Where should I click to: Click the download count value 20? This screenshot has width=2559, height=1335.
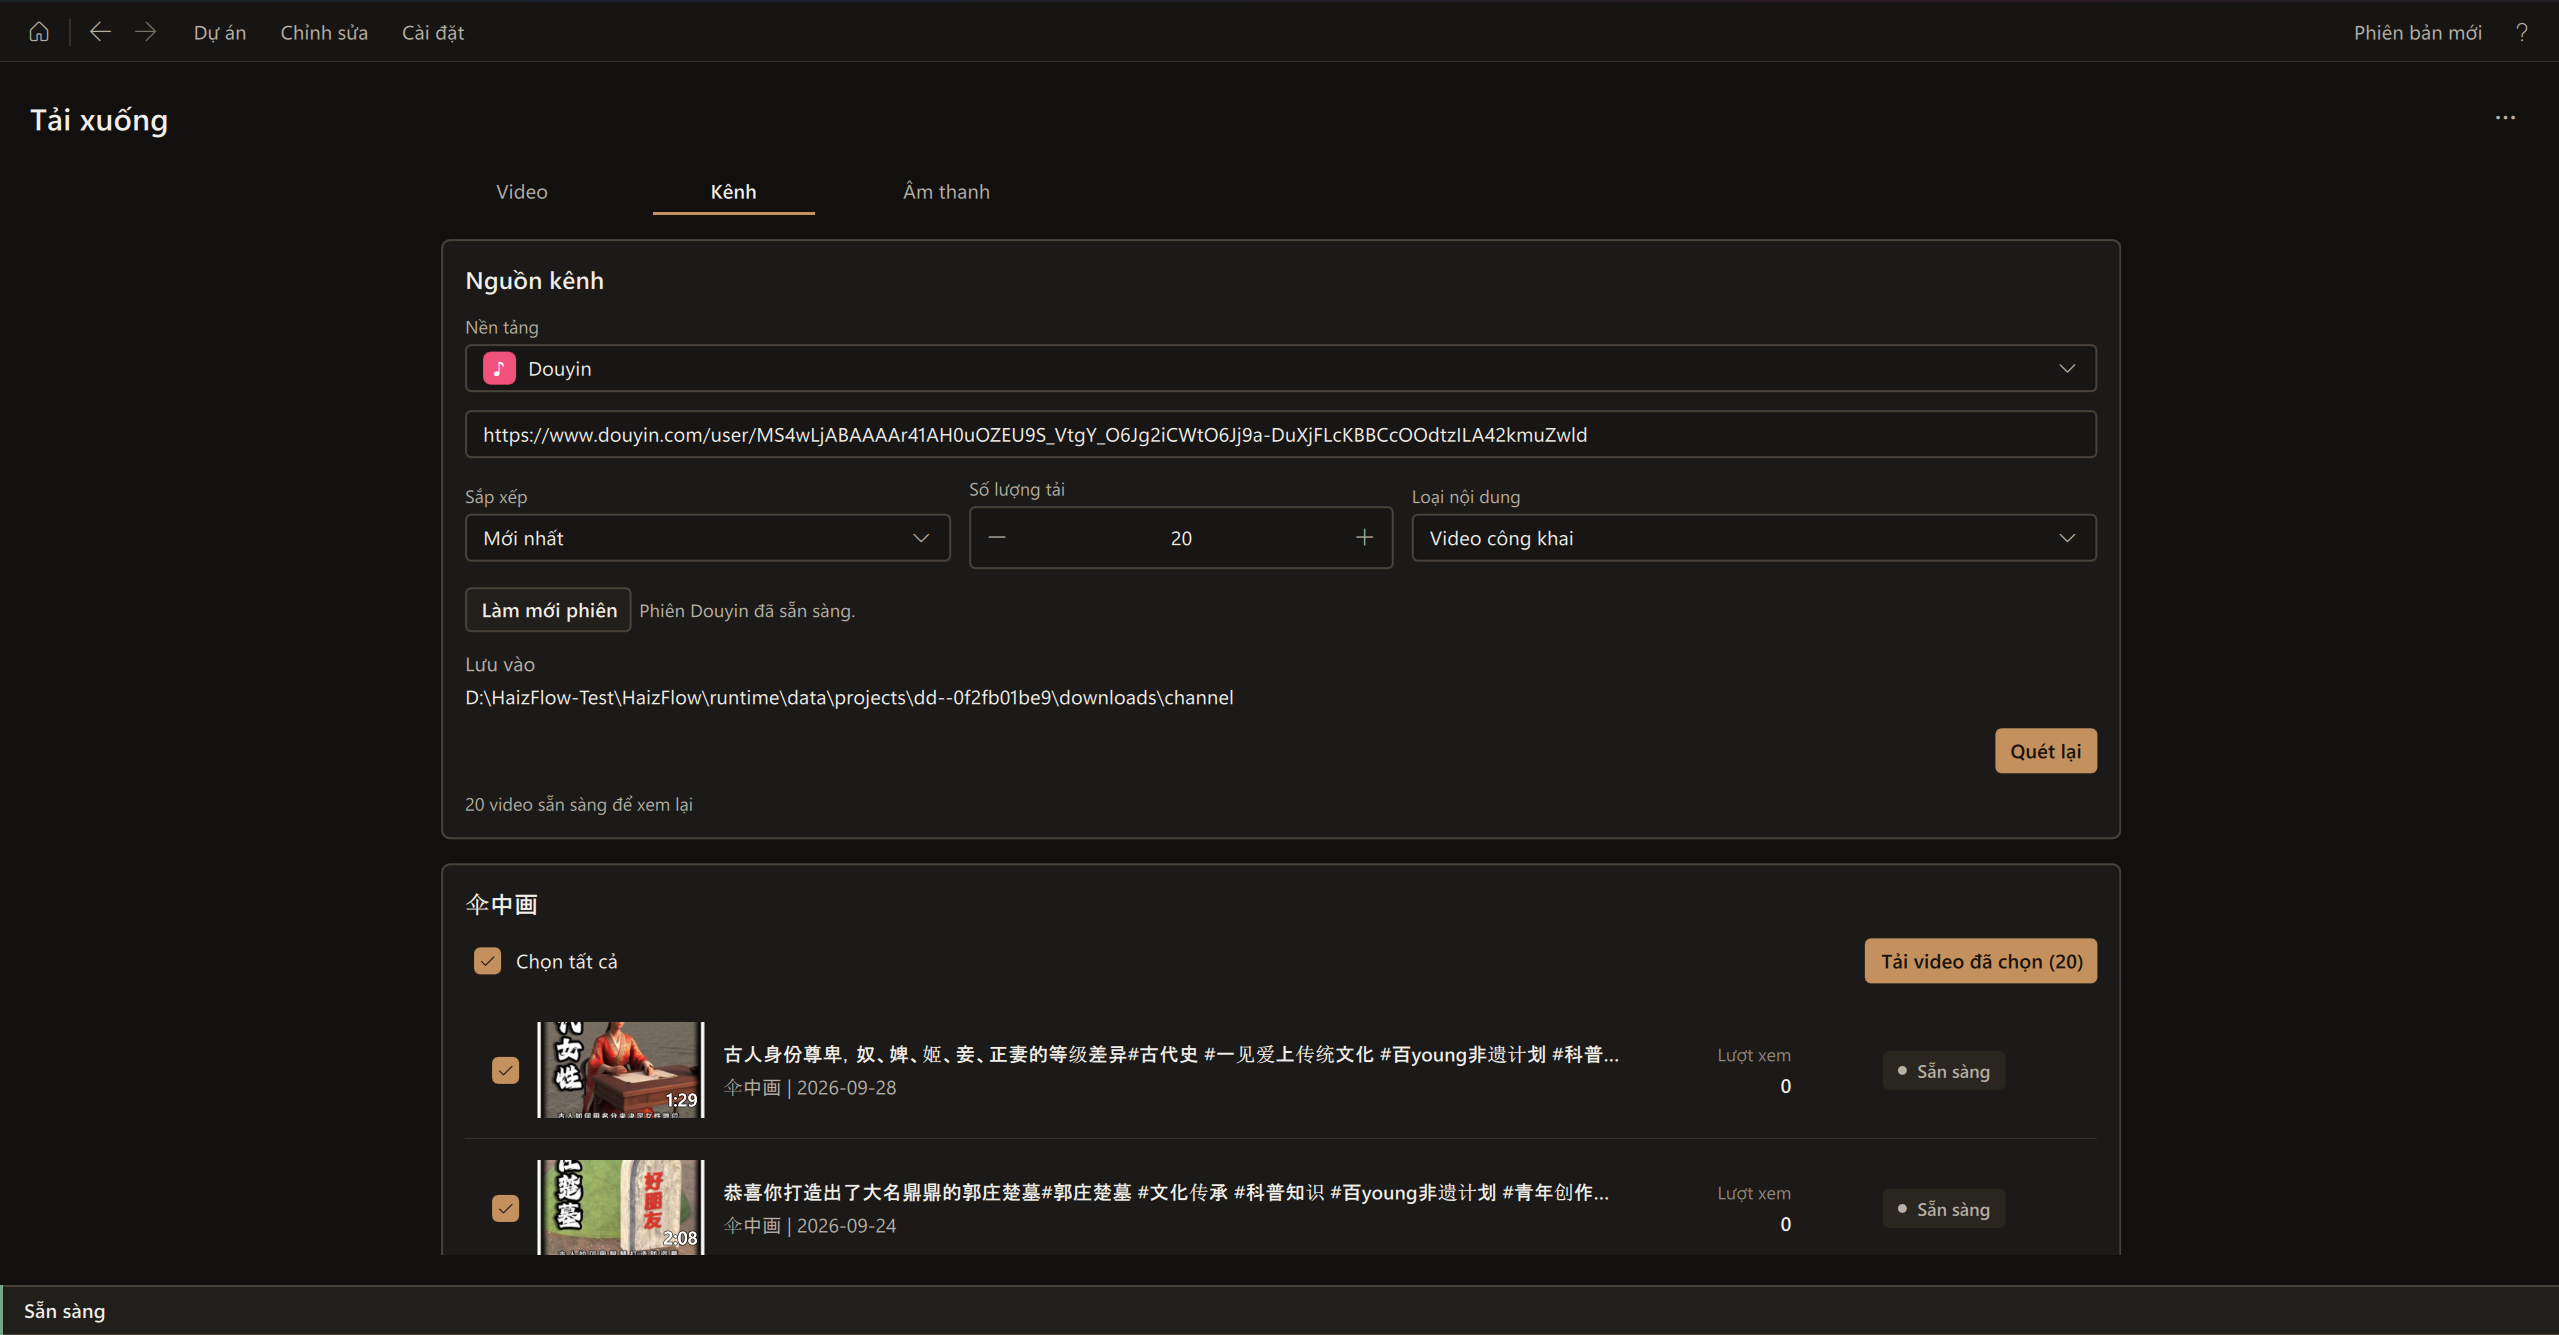(x=1181, y=538)
